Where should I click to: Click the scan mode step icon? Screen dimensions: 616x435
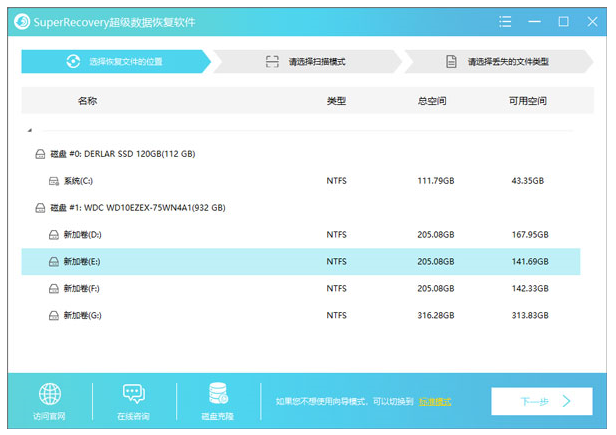[272, 61]
